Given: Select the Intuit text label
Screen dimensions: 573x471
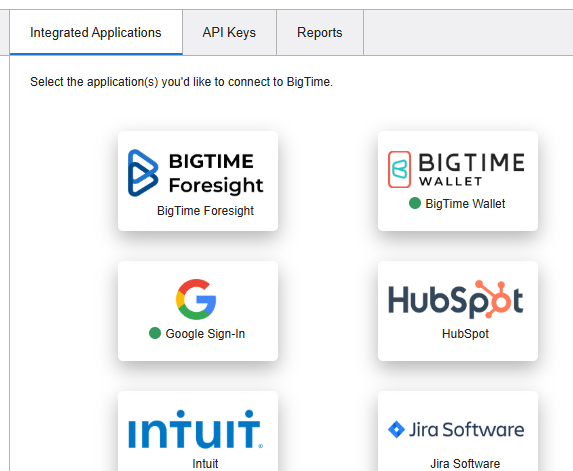Looking at the screenshot, I should point(205,464).
